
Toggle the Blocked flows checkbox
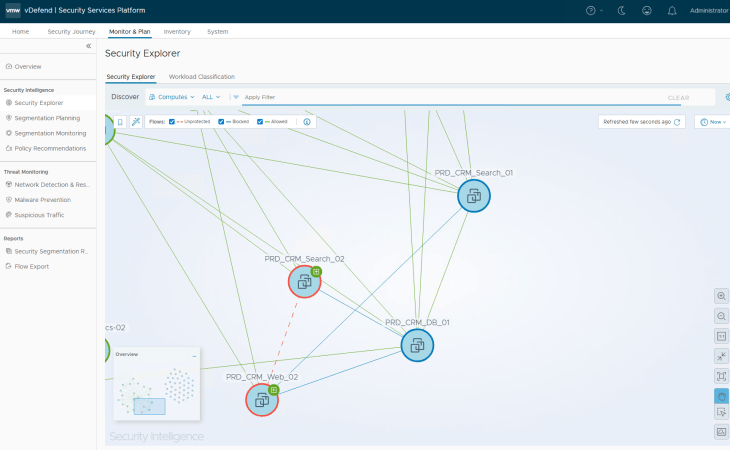[221, 122]
